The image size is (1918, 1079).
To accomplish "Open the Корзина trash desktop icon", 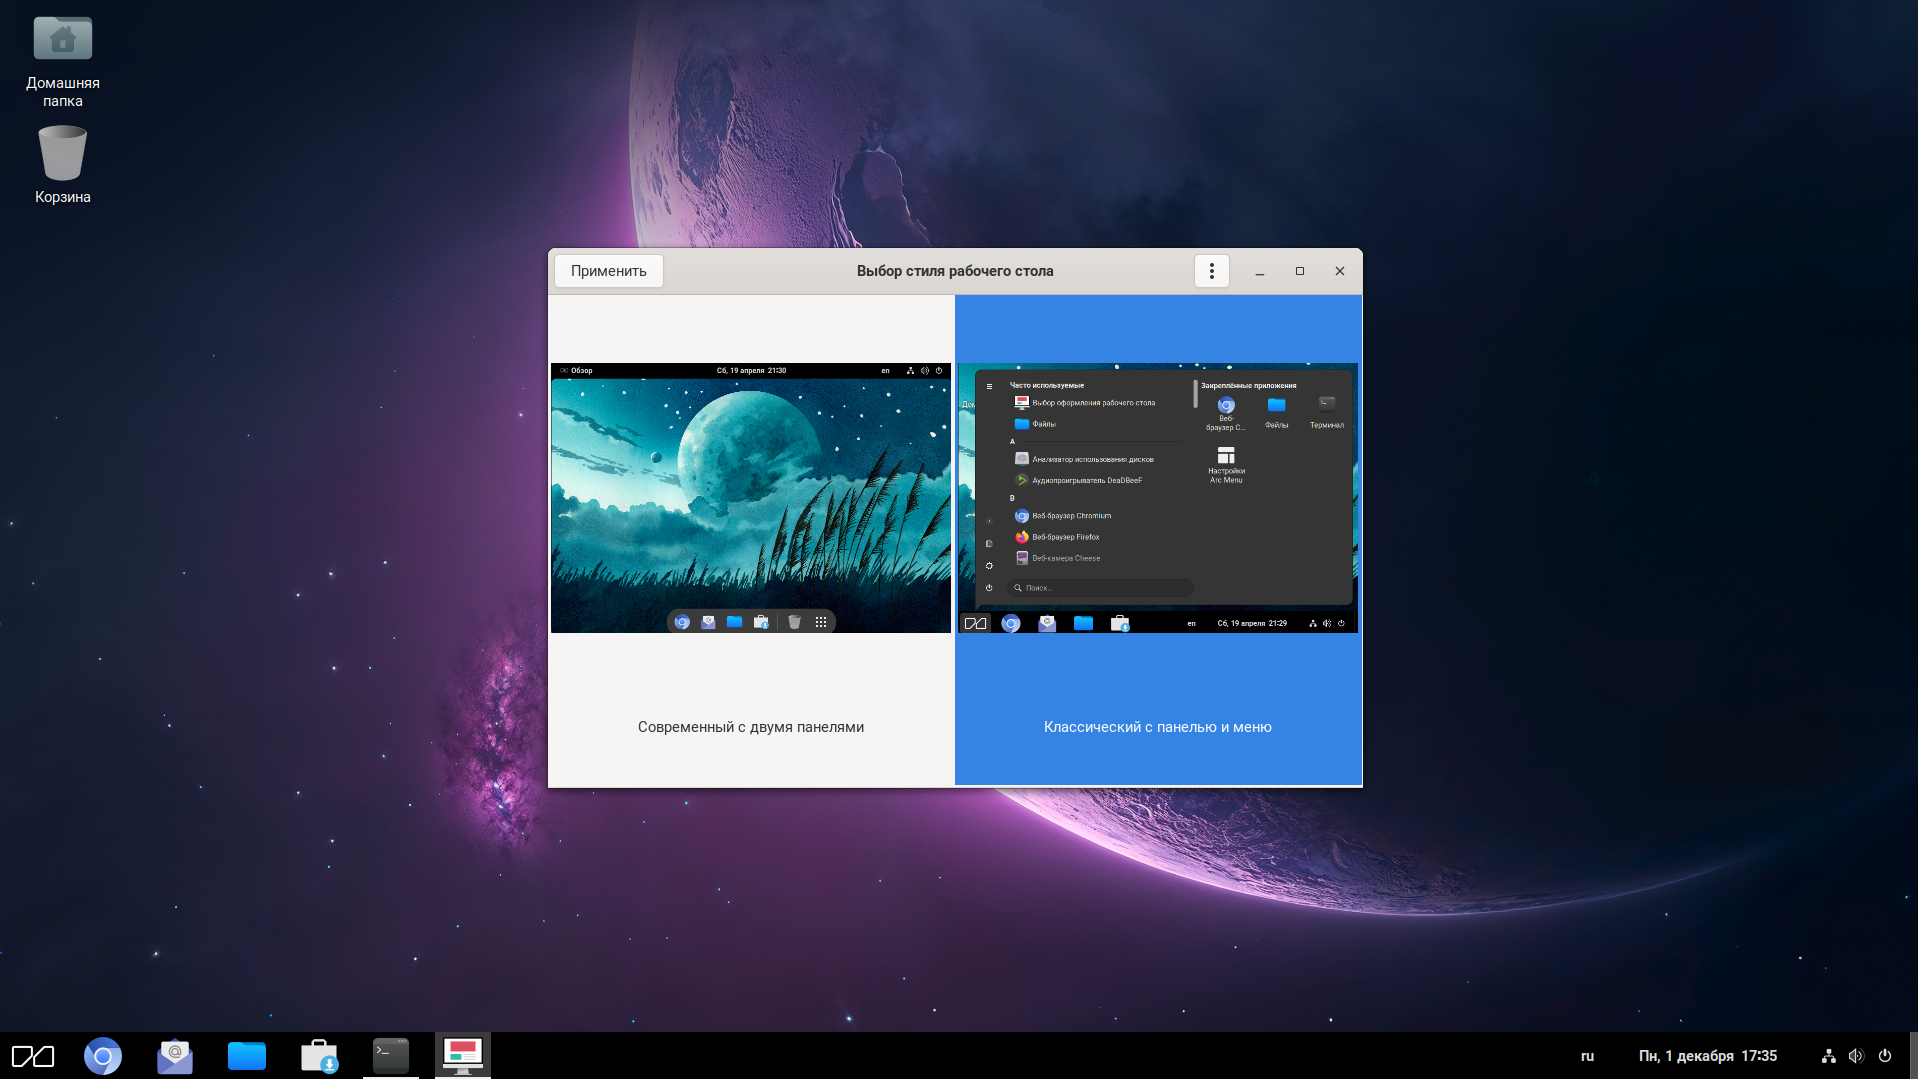I will [x=62, y=165].
